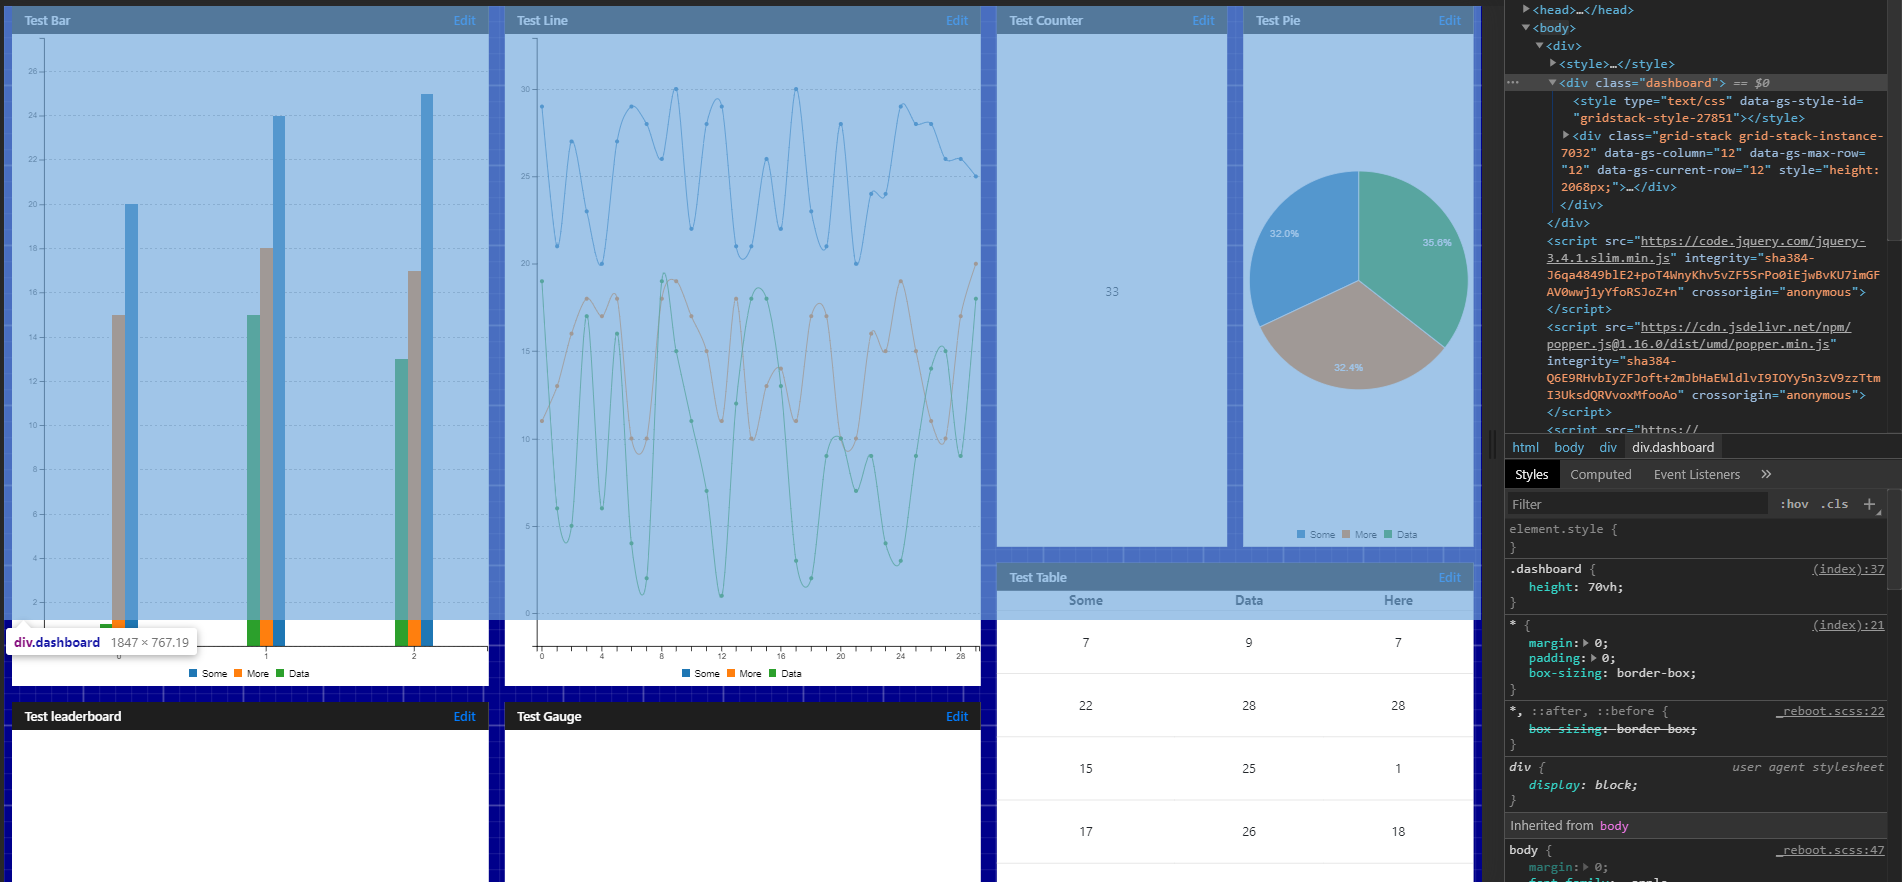This screenshot has height=882, width=1902.
Task: Toggle More in the Test Pie legend
Action: [x=1360, y=534]
